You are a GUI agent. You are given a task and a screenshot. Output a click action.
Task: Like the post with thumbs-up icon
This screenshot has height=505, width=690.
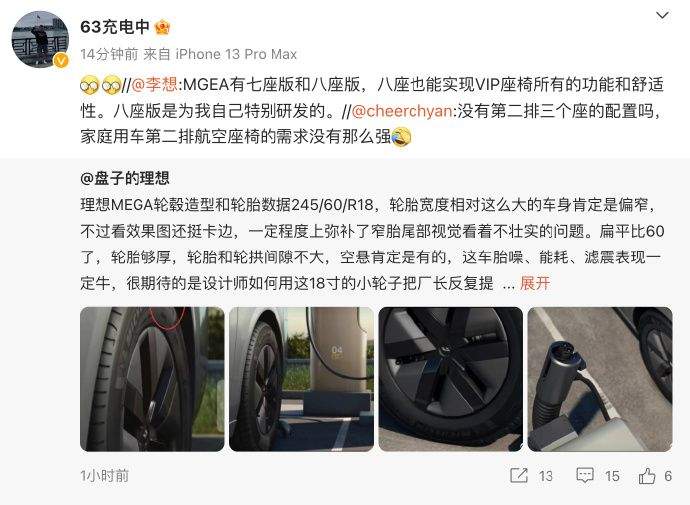(x=647, y=476)
